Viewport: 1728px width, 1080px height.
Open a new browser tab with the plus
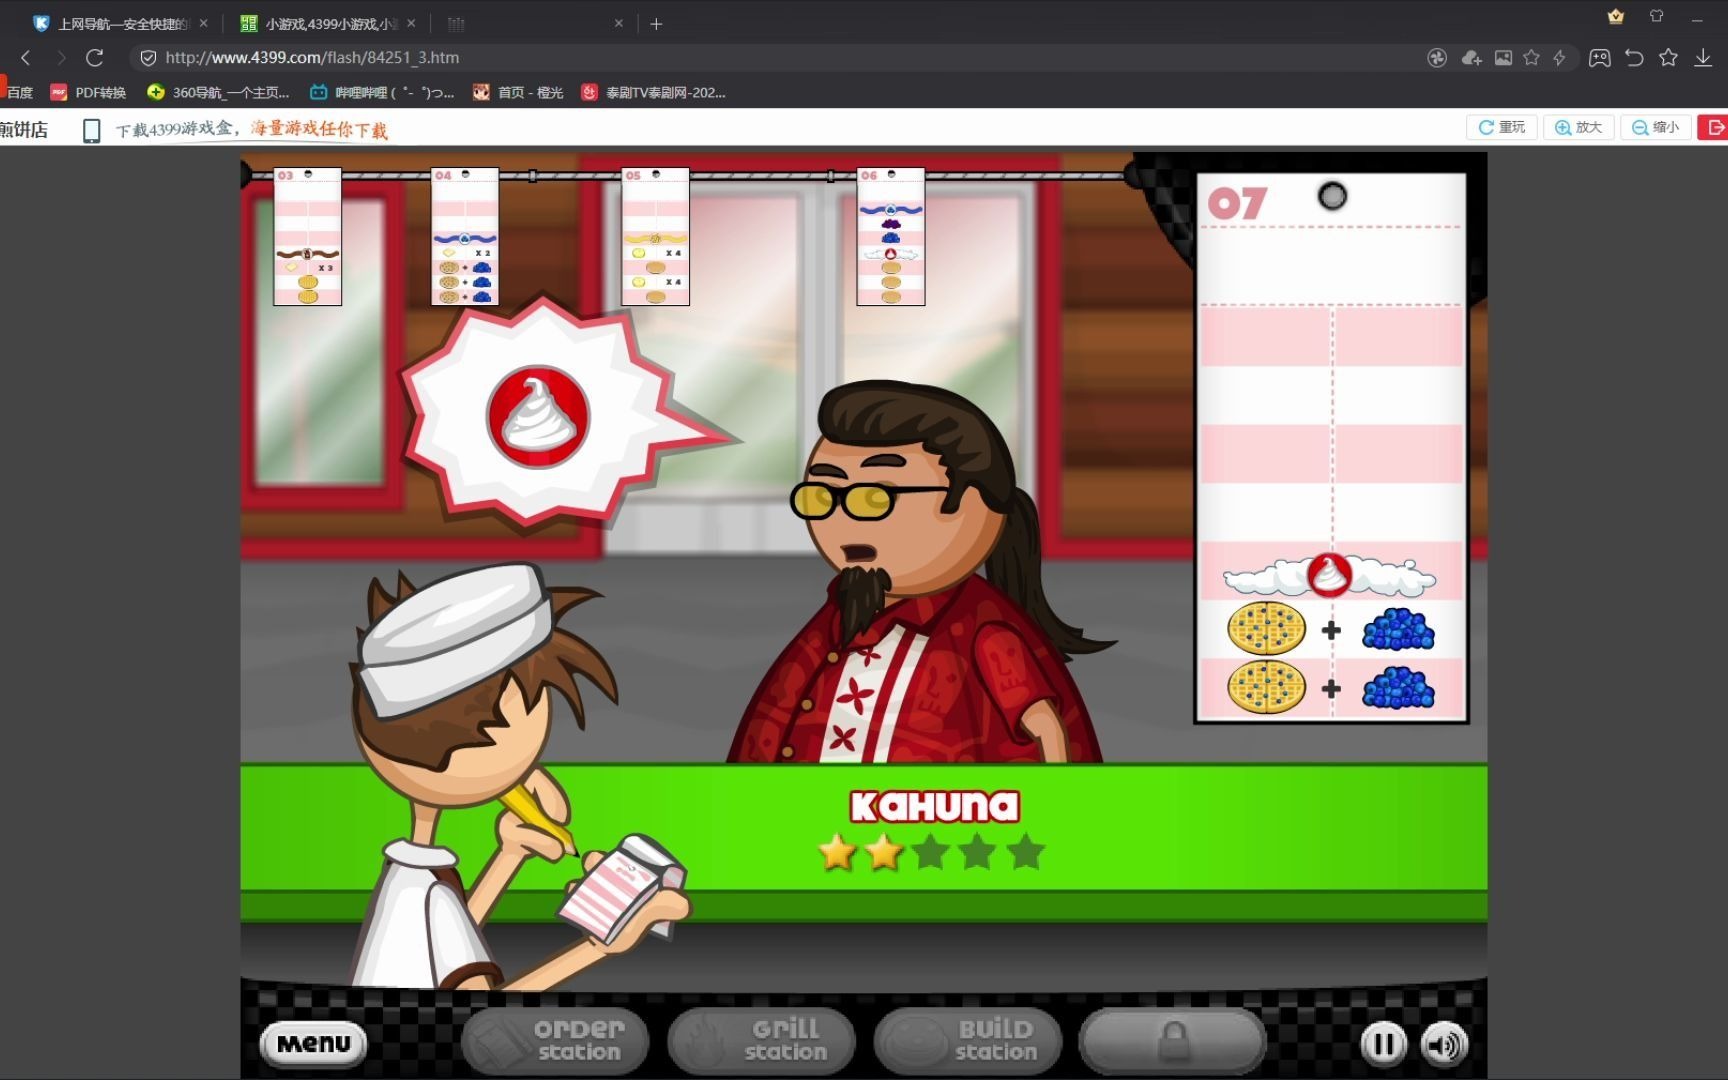click(656, 24)
